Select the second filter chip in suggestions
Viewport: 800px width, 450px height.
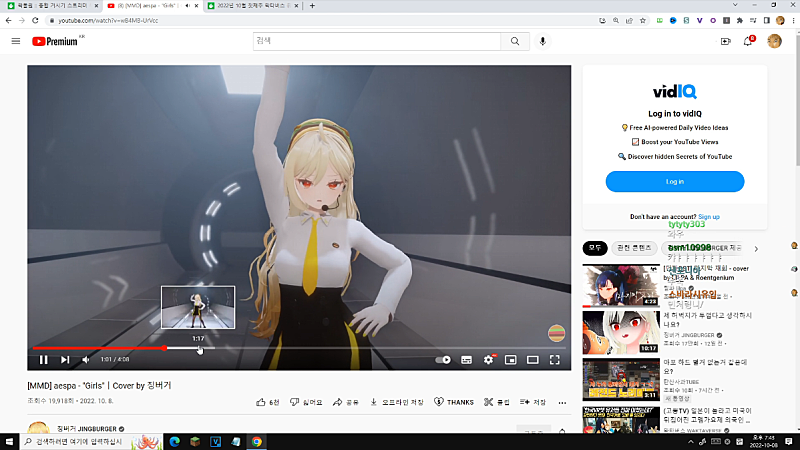pyautogui.click(x=634, y=248)
